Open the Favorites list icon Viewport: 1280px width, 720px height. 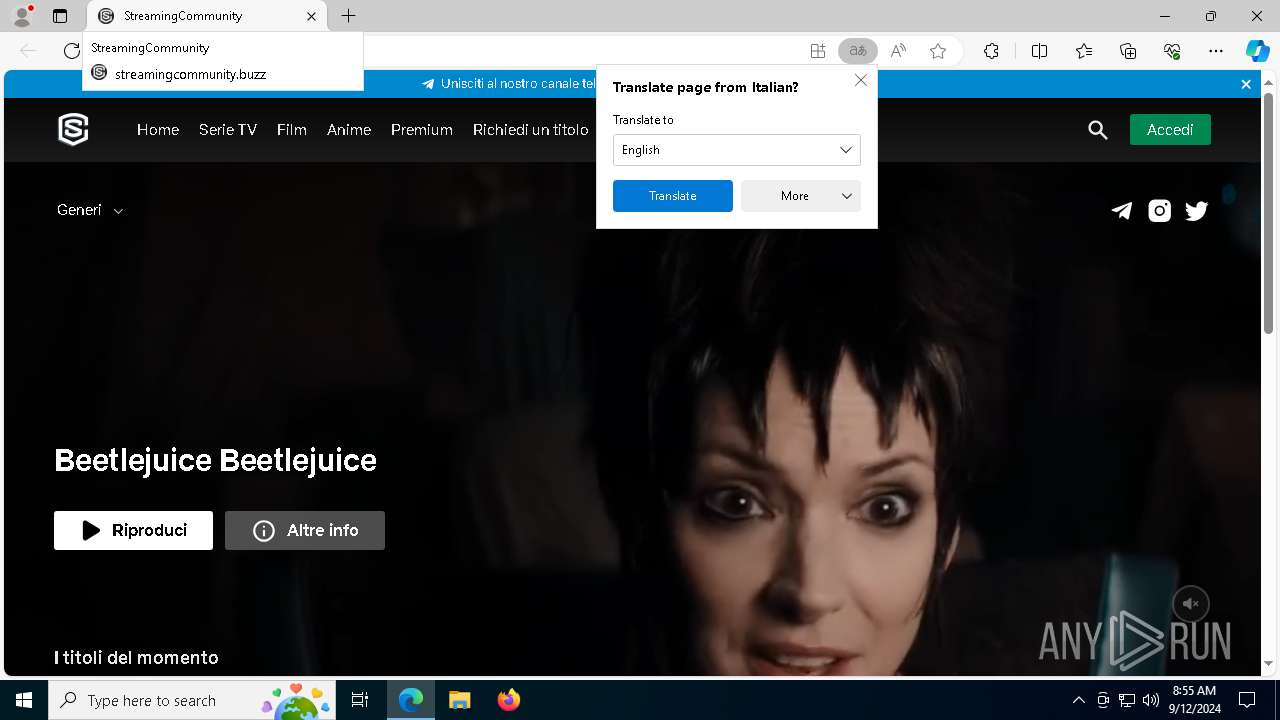click(1084, 51)
